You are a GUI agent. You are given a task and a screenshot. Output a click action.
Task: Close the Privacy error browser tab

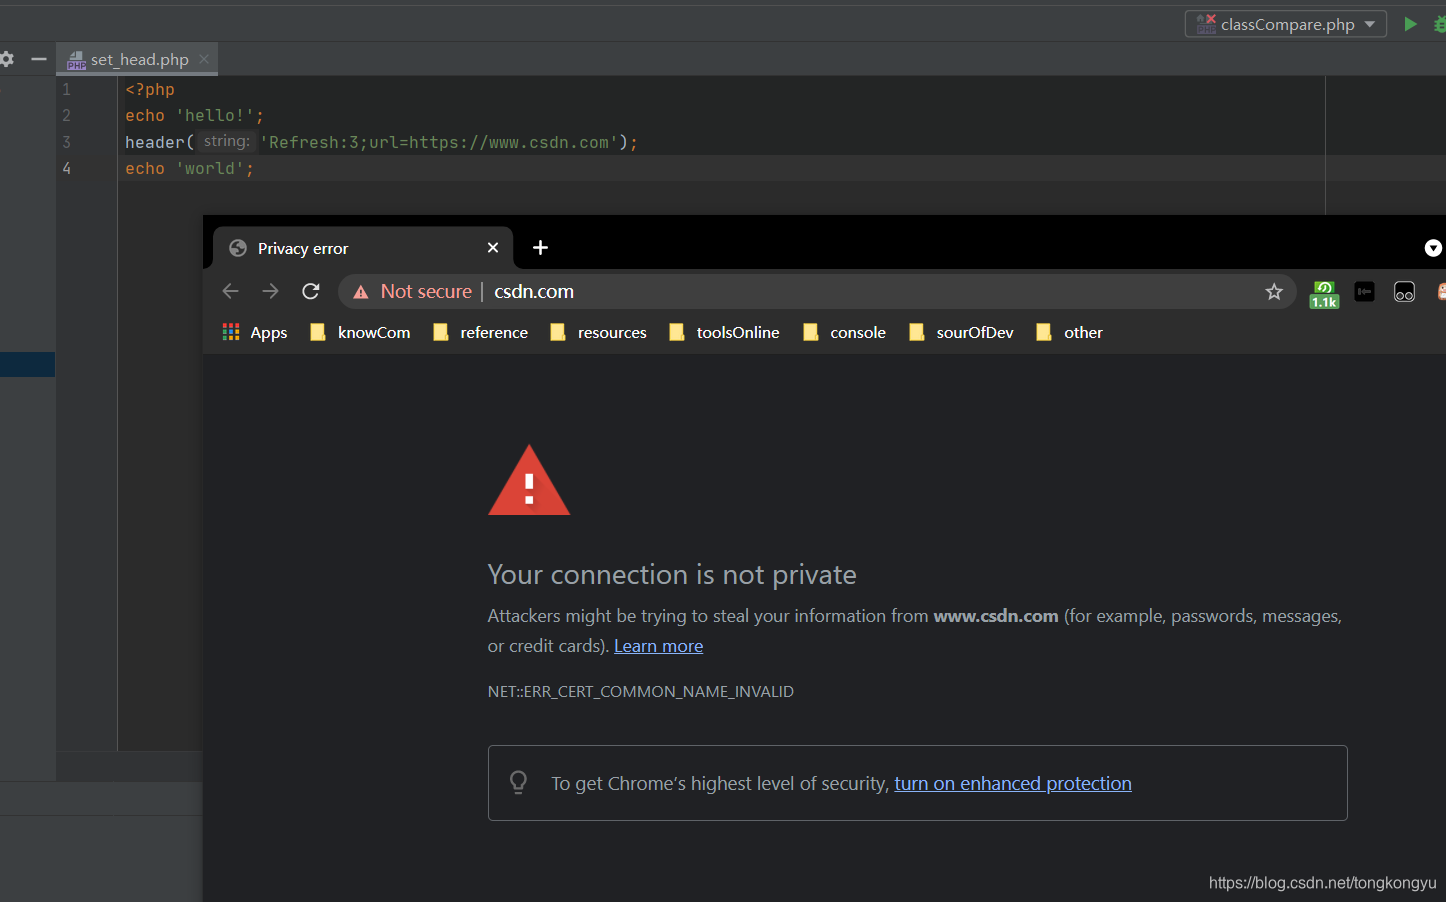pos(493,248)
